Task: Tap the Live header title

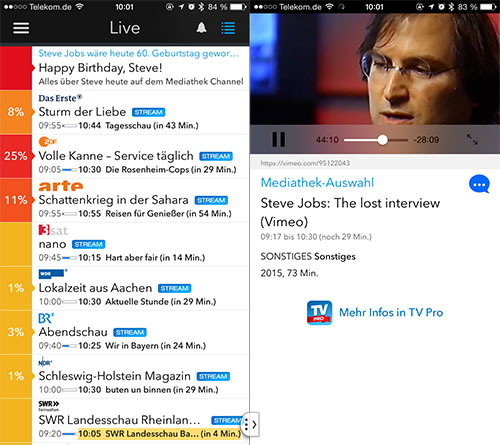Action: click(125, 28)
